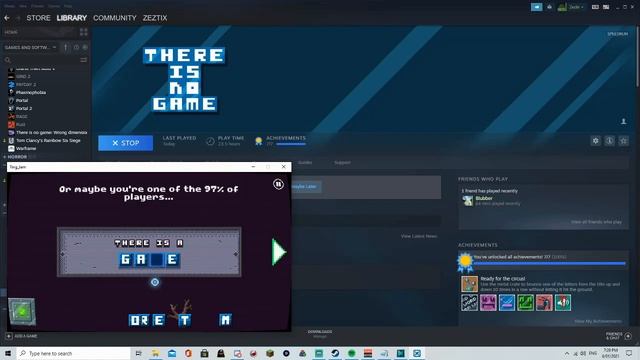Go forward with the Steam forward arrow
The height and width of the screenshot is (360, 640).
[18, 18]
